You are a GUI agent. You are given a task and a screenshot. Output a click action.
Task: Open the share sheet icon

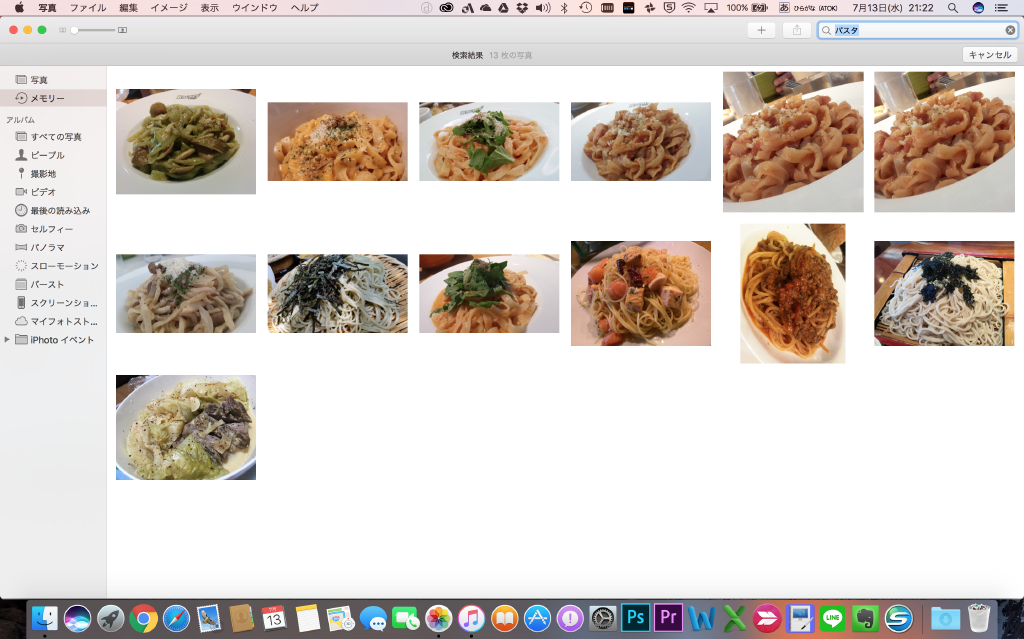pyautogui.click(x=796, y=29)
